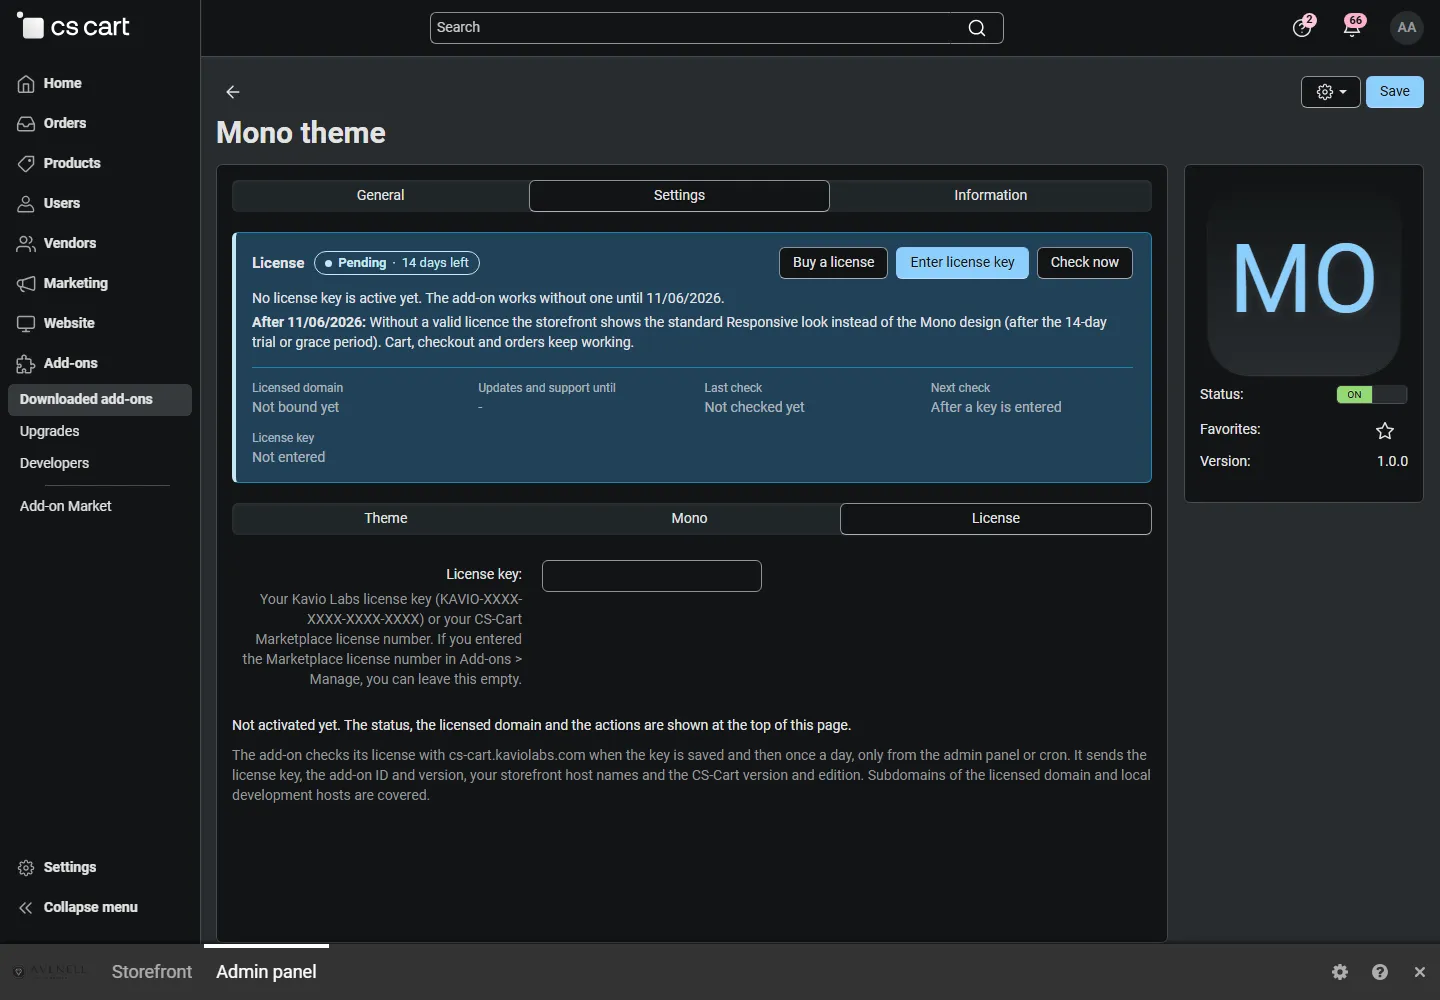1440x1000 pixels.
Task: Open the Mono settings sub-tab
Action: pyautogui.click(x=689, y=519)
